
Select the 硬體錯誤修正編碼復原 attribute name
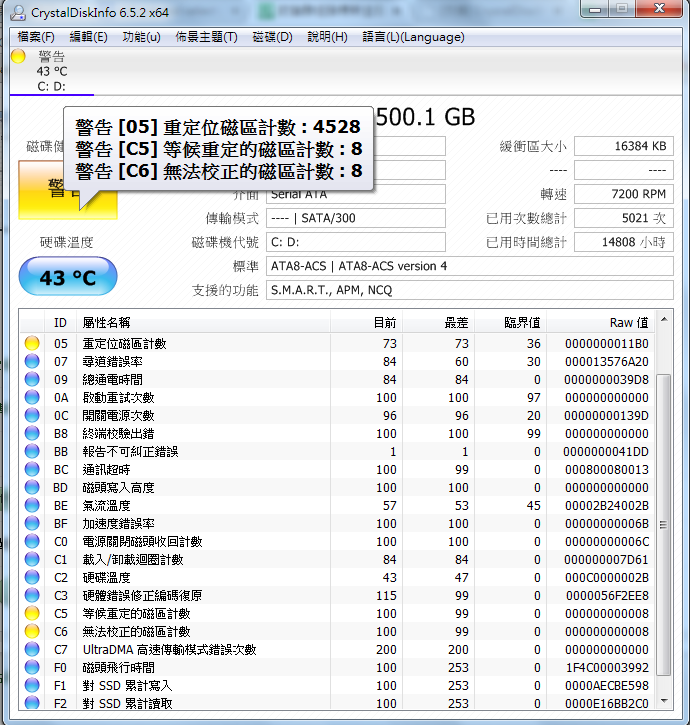[x=142, y=596]
